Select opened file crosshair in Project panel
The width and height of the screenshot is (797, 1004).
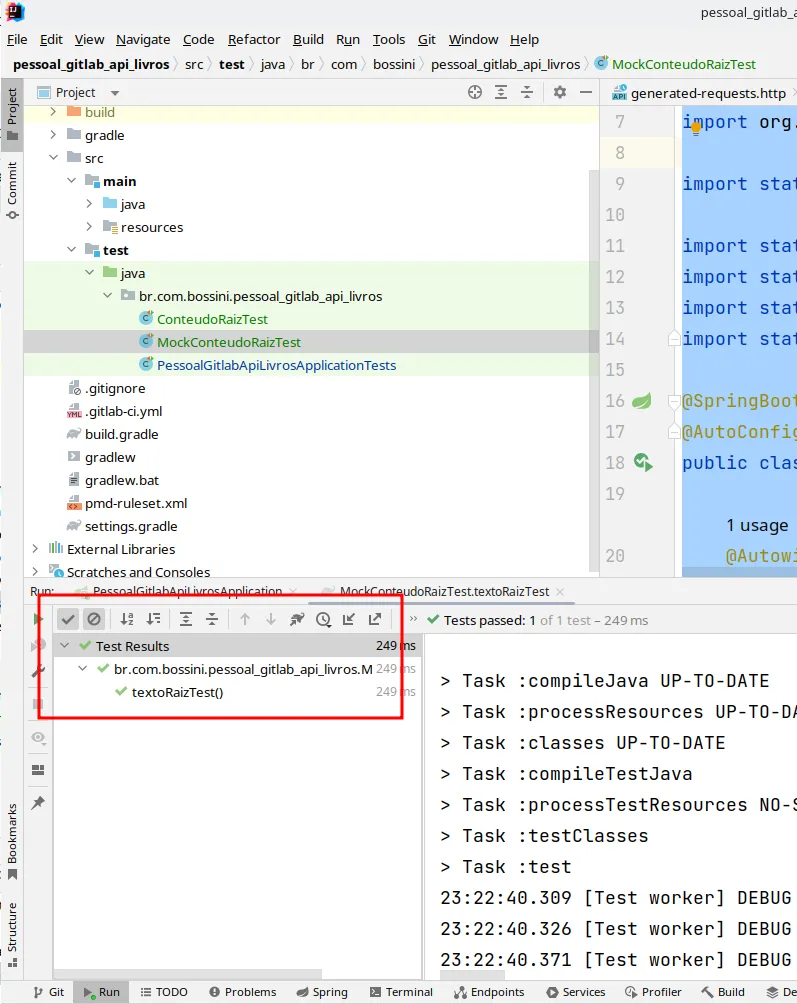coord(474,92)
